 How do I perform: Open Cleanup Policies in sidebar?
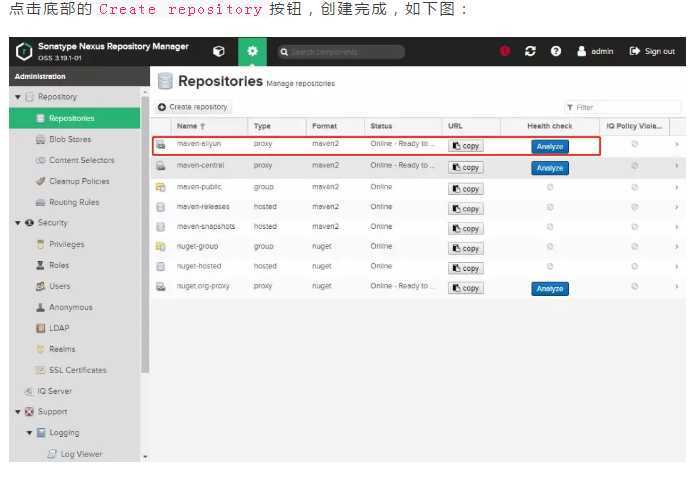pos(79,181)
